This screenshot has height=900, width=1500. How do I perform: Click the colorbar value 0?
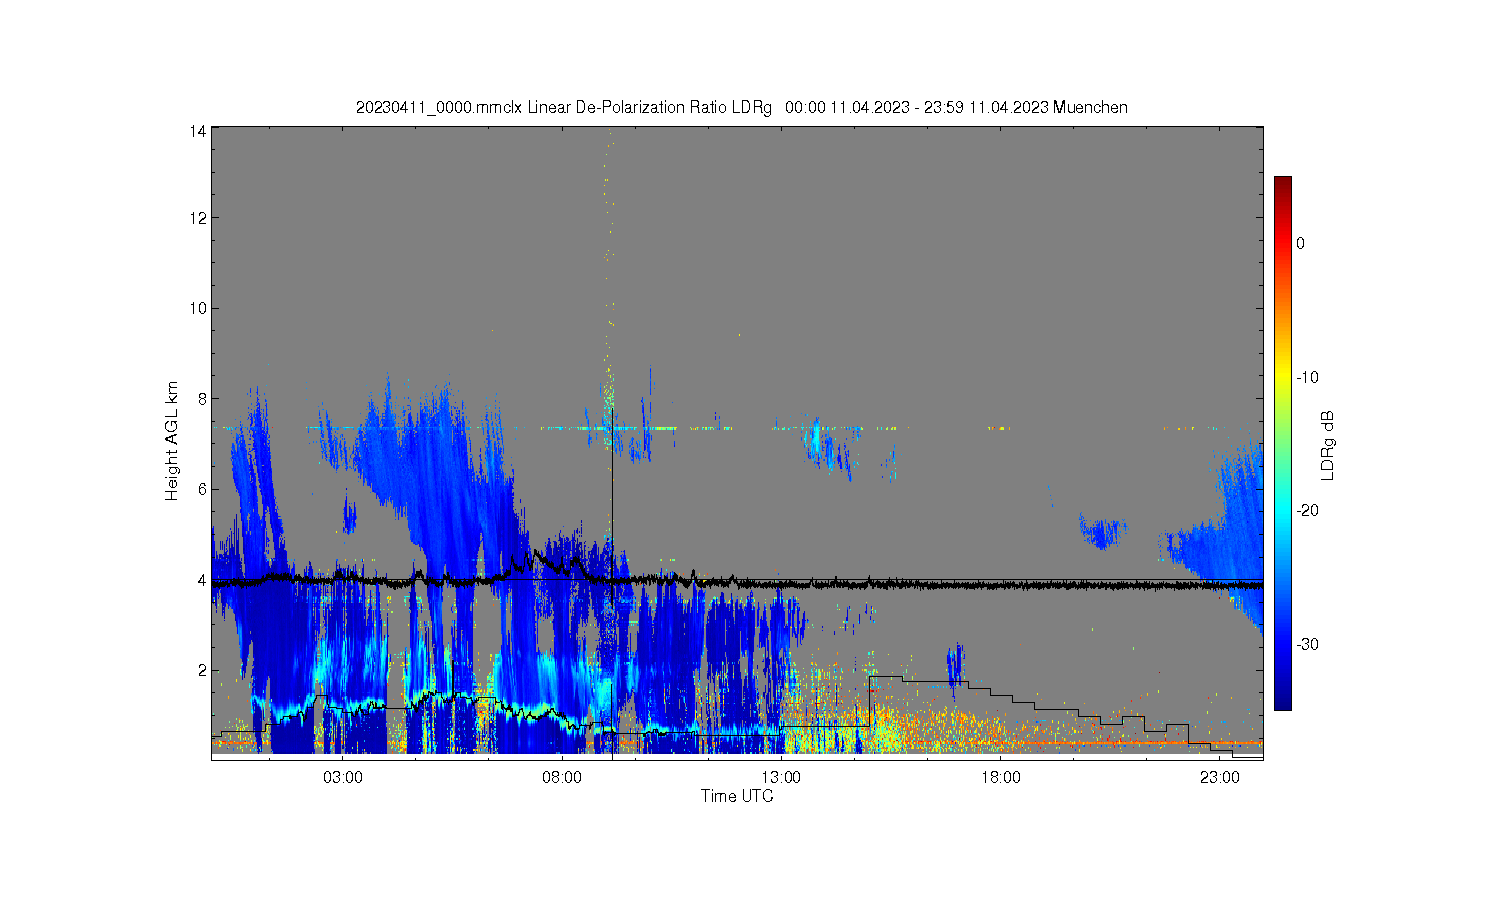click(x=1300, y=243)
